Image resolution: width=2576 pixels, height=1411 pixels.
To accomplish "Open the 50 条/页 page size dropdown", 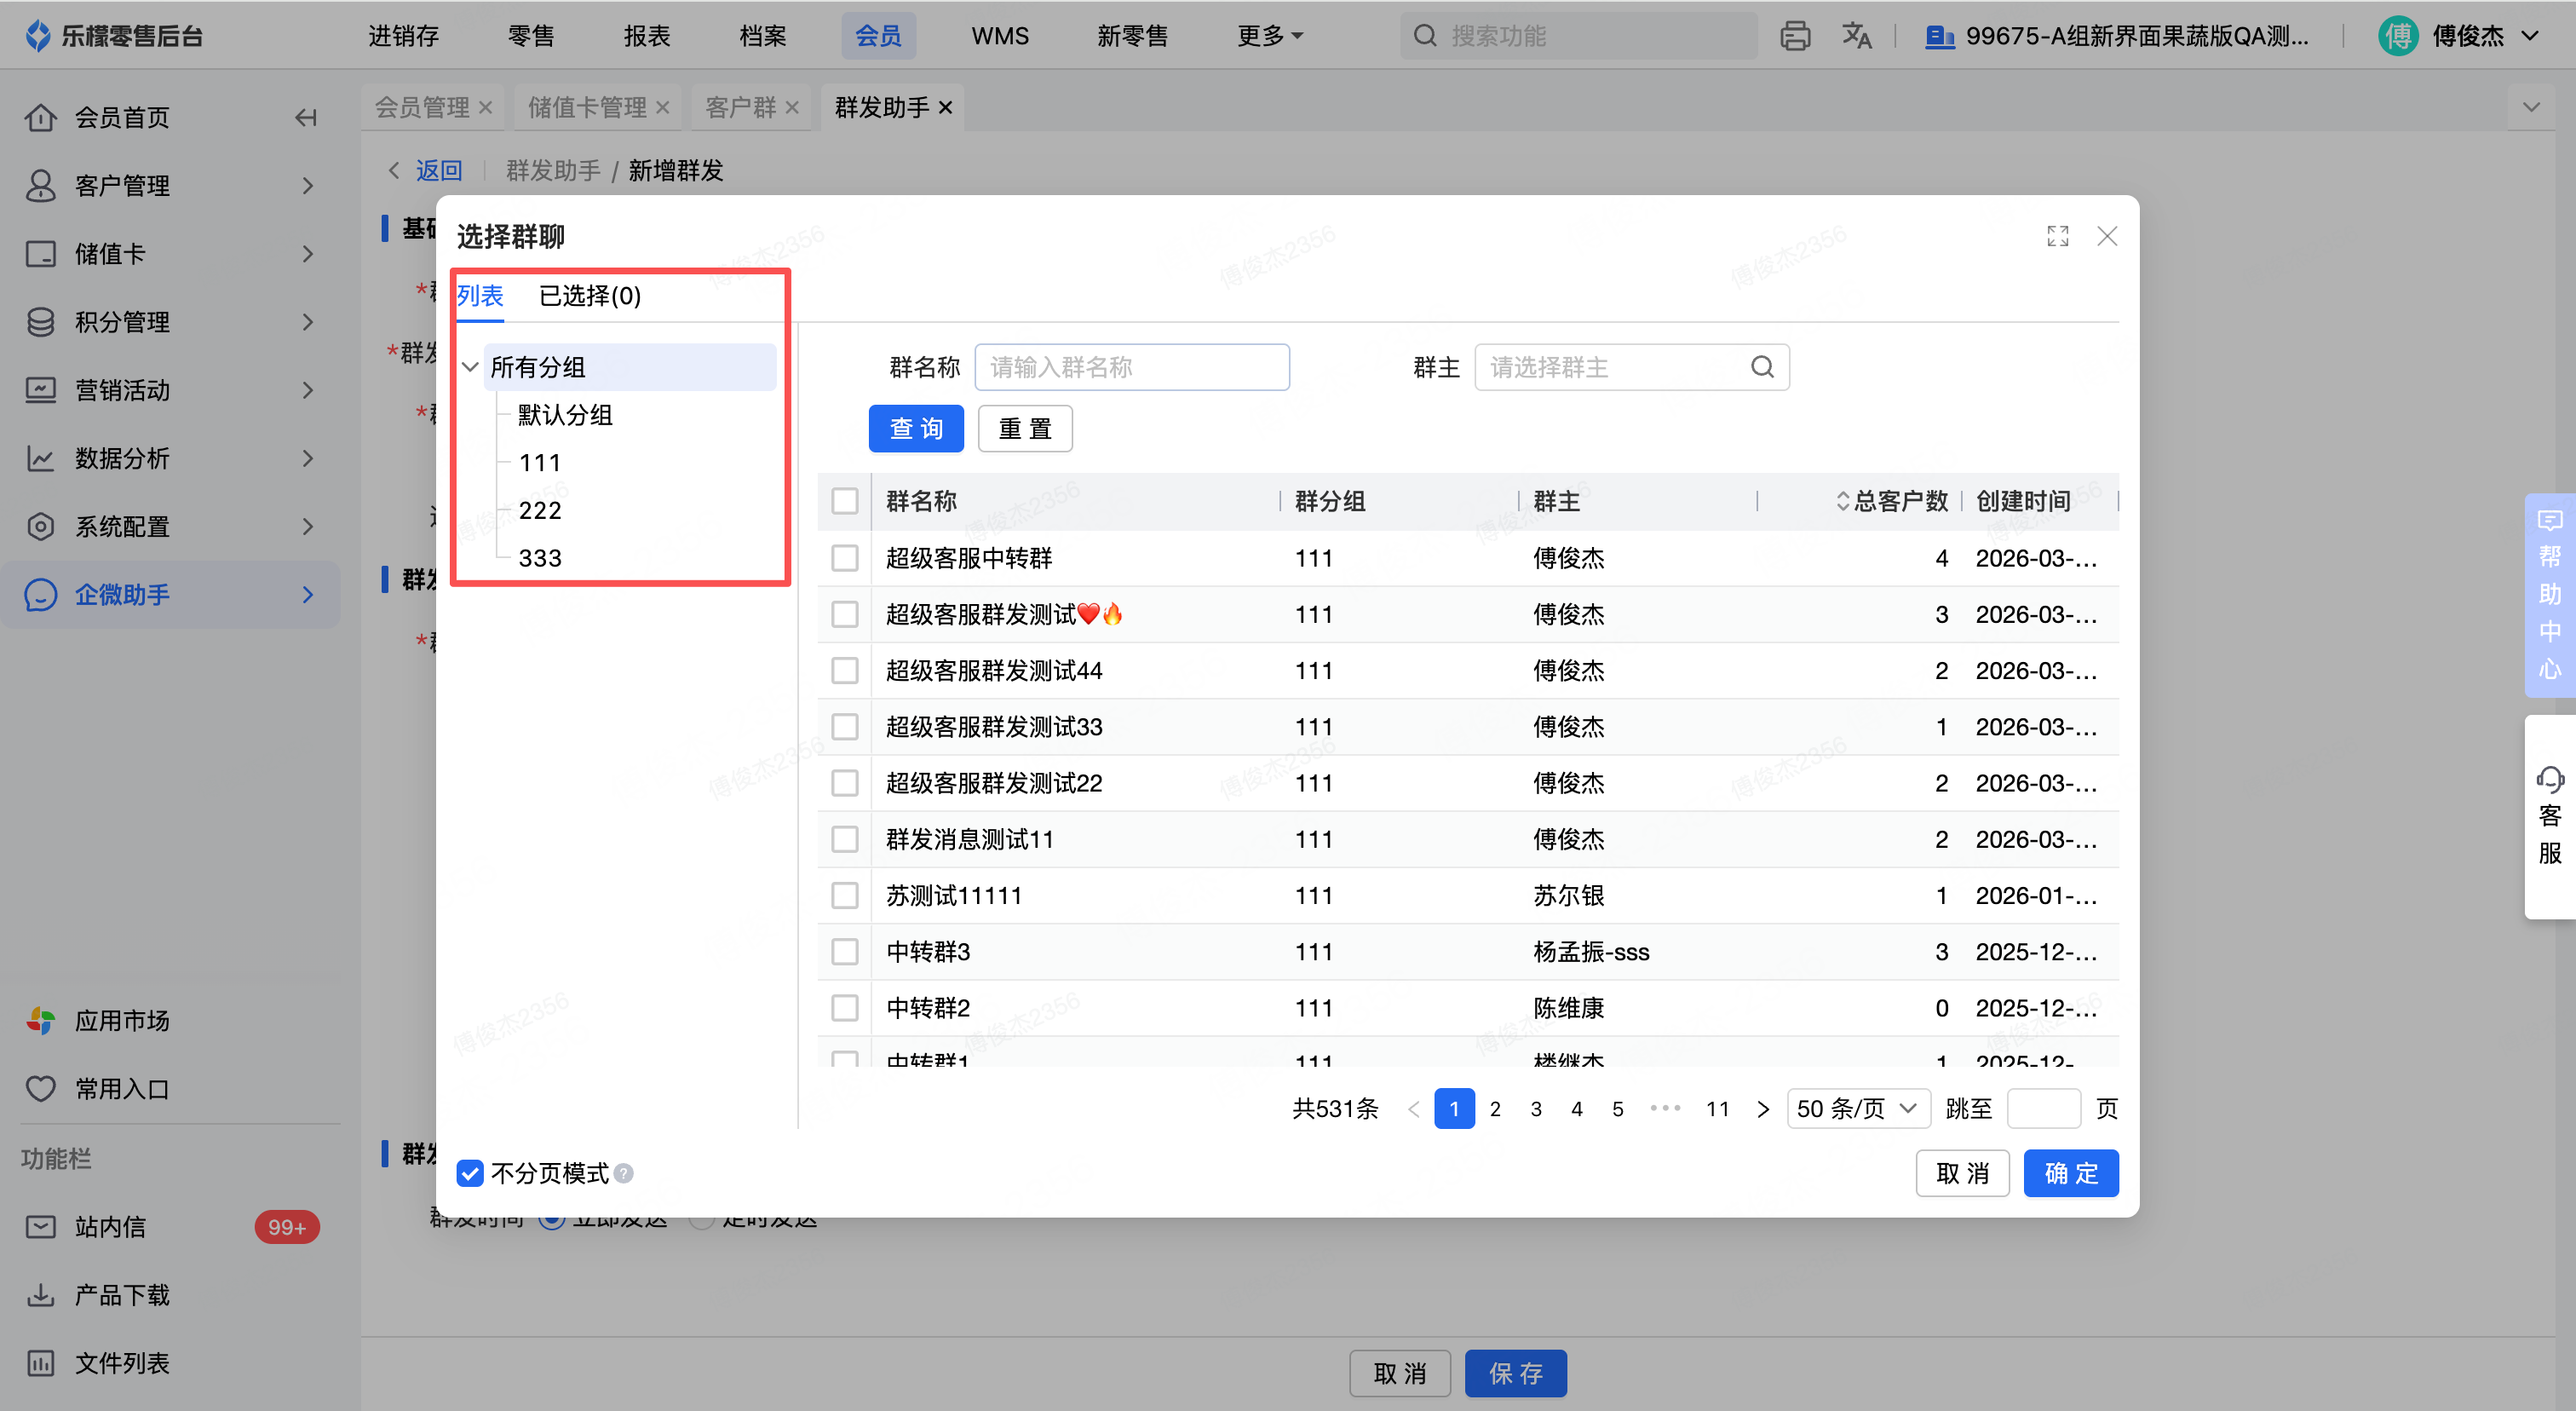I will tap(1857, 1108).
